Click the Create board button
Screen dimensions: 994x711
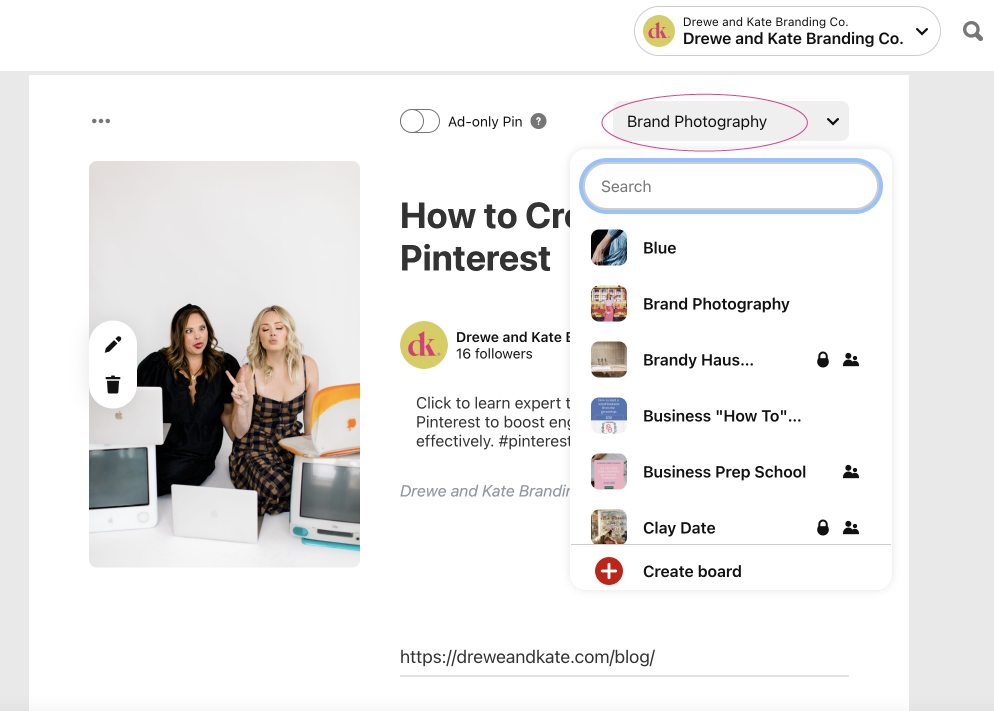[692, 571]
